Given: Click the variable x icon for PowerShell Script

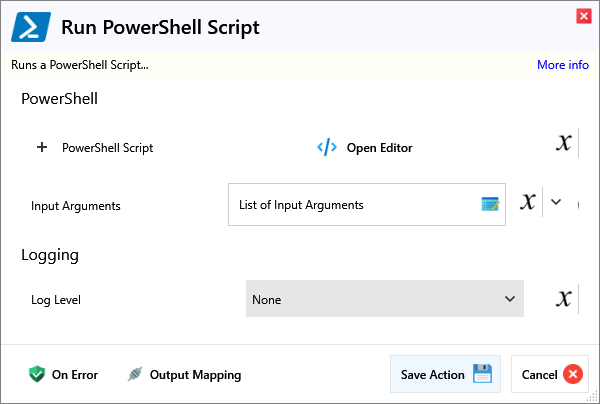Looking at the screenshot, I should pos(564,143).
